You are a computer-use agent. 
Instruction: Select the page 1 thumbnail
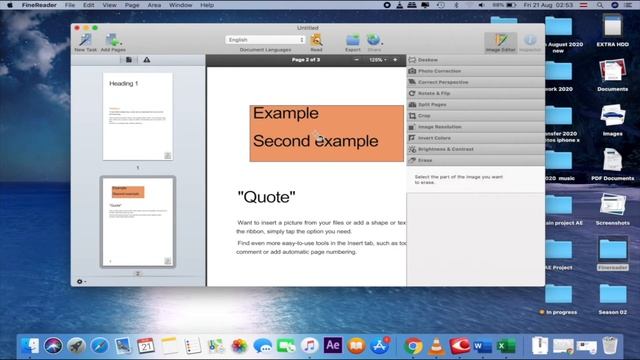(x=138, y=116)
